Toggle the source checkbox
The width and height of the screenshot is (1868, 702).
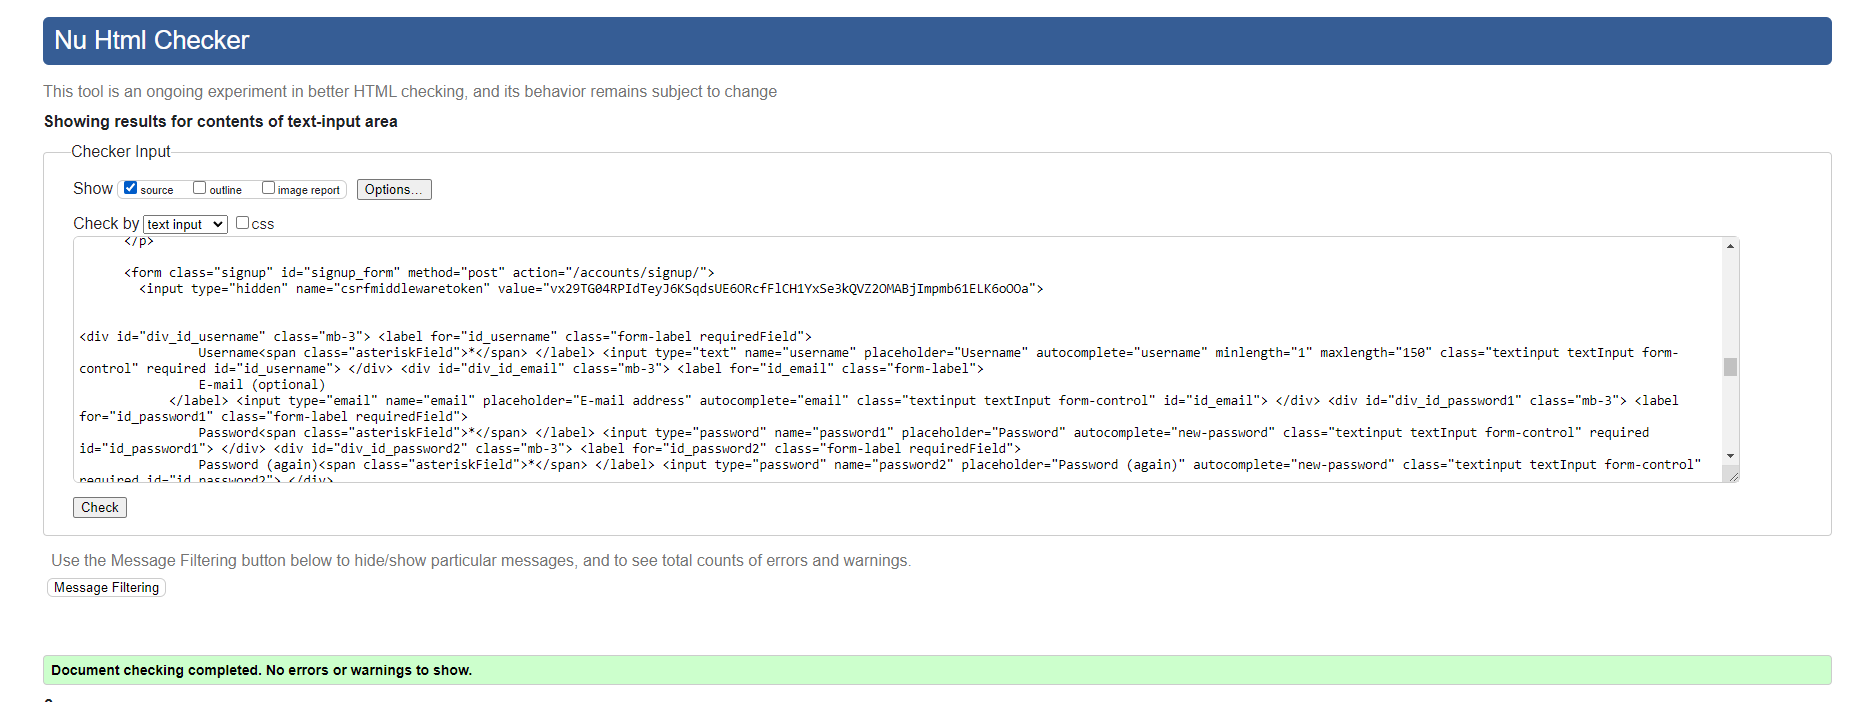coord(130,188)
